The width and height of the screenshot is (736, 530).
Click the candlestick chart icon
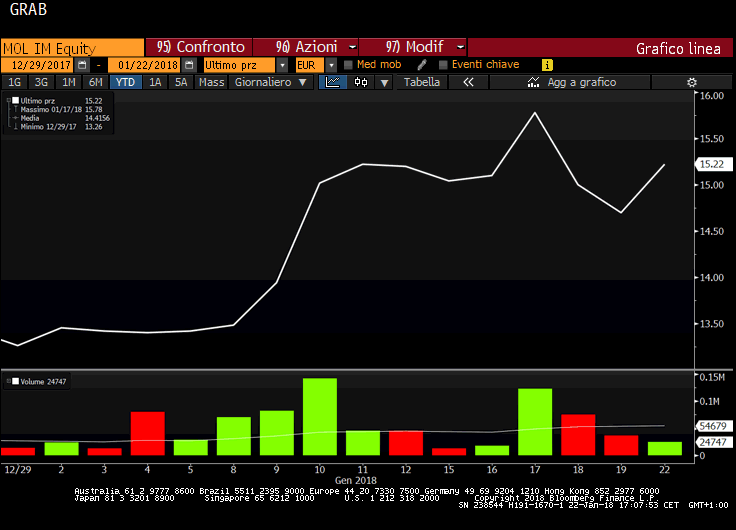tap(360, 82)
